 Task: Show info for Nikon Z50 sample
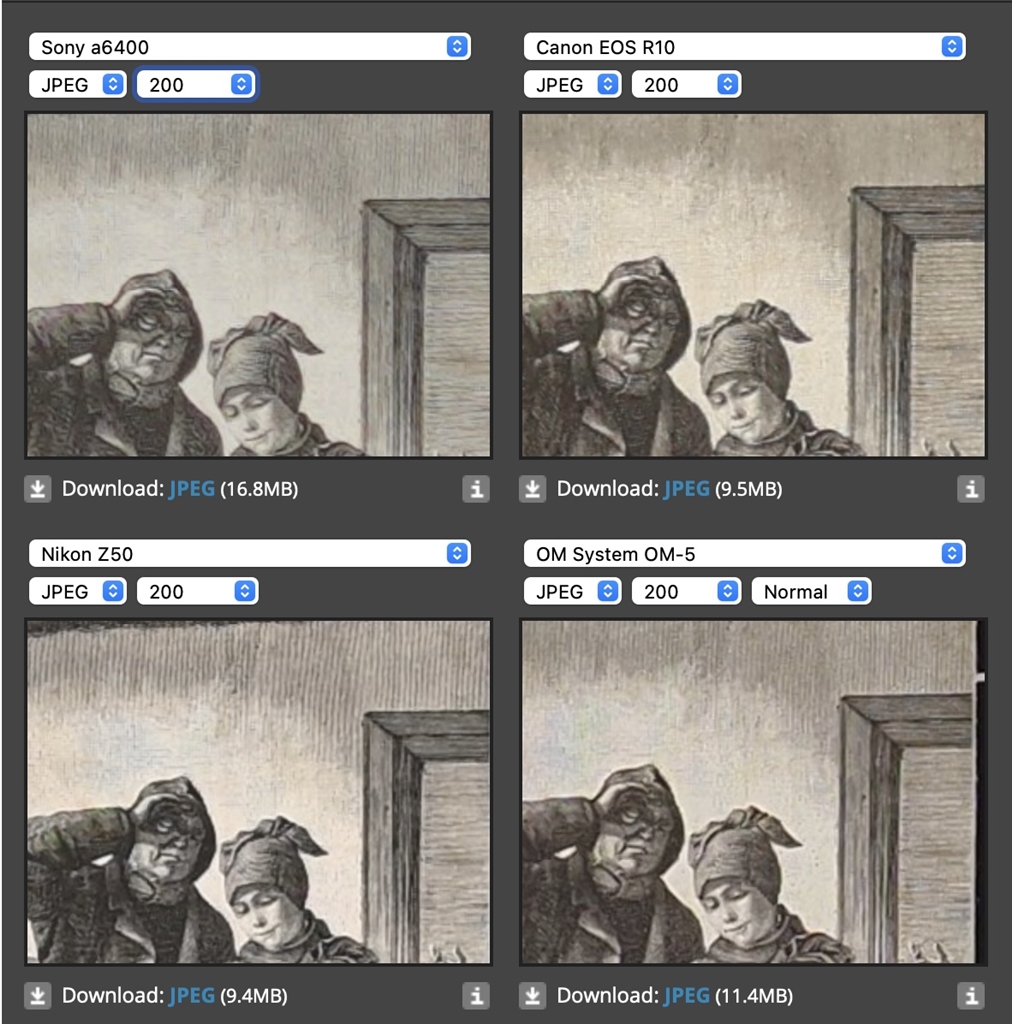pos(476,995)
